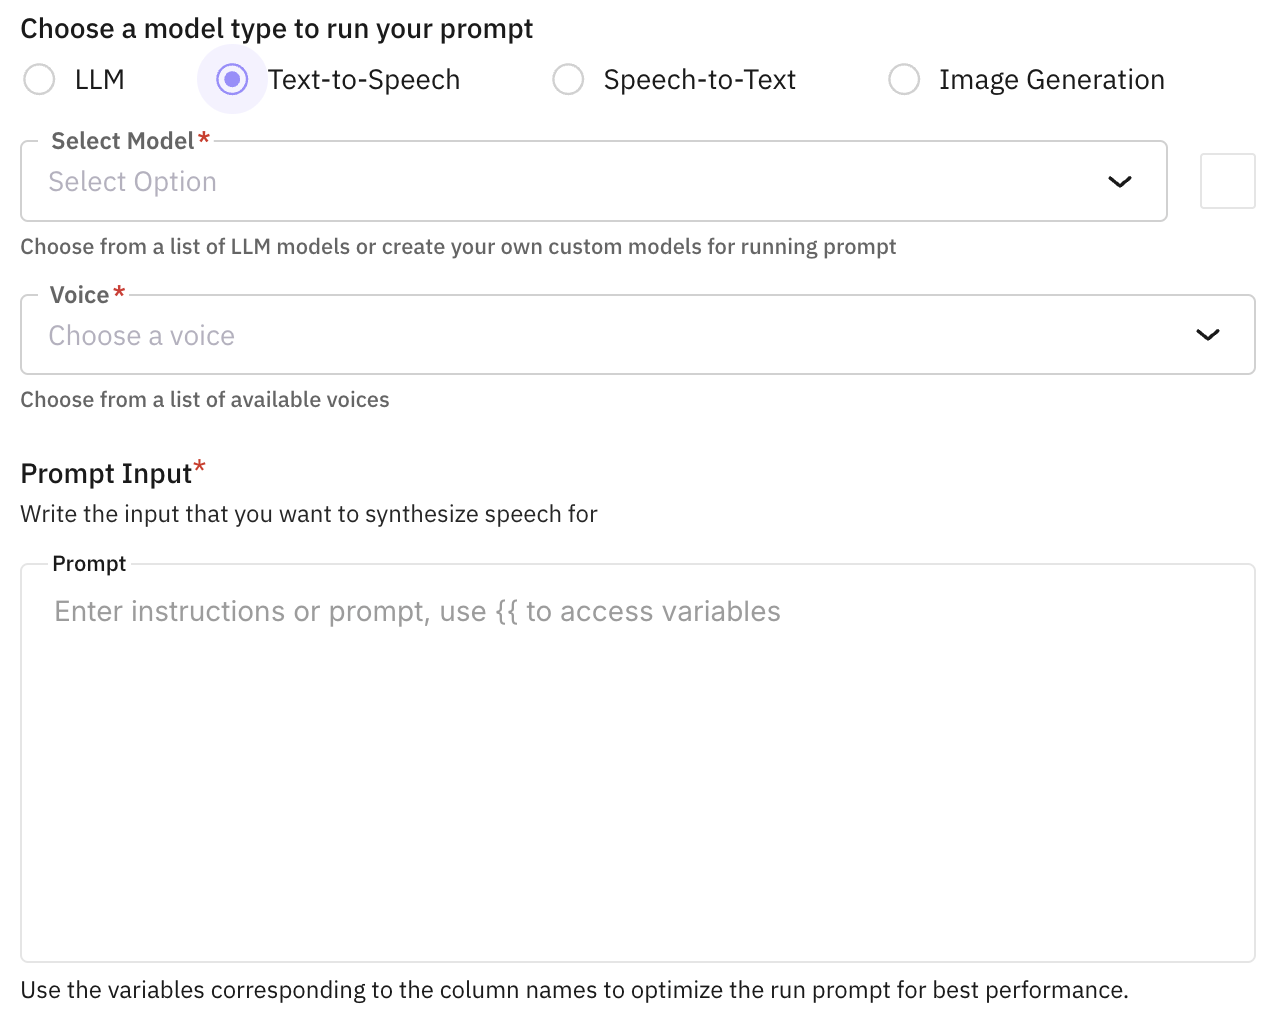Image resolution: width=1276 pixels, height=1028 pixels.
Task: Click the red asterisk beside Select Model
Action: [204, 140]
